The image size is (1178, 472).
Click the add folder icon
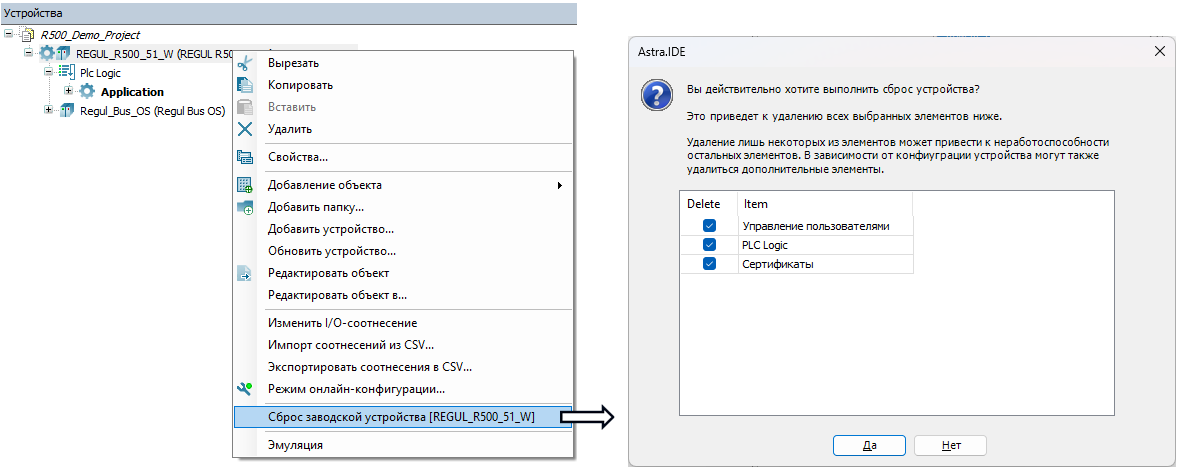245,207
